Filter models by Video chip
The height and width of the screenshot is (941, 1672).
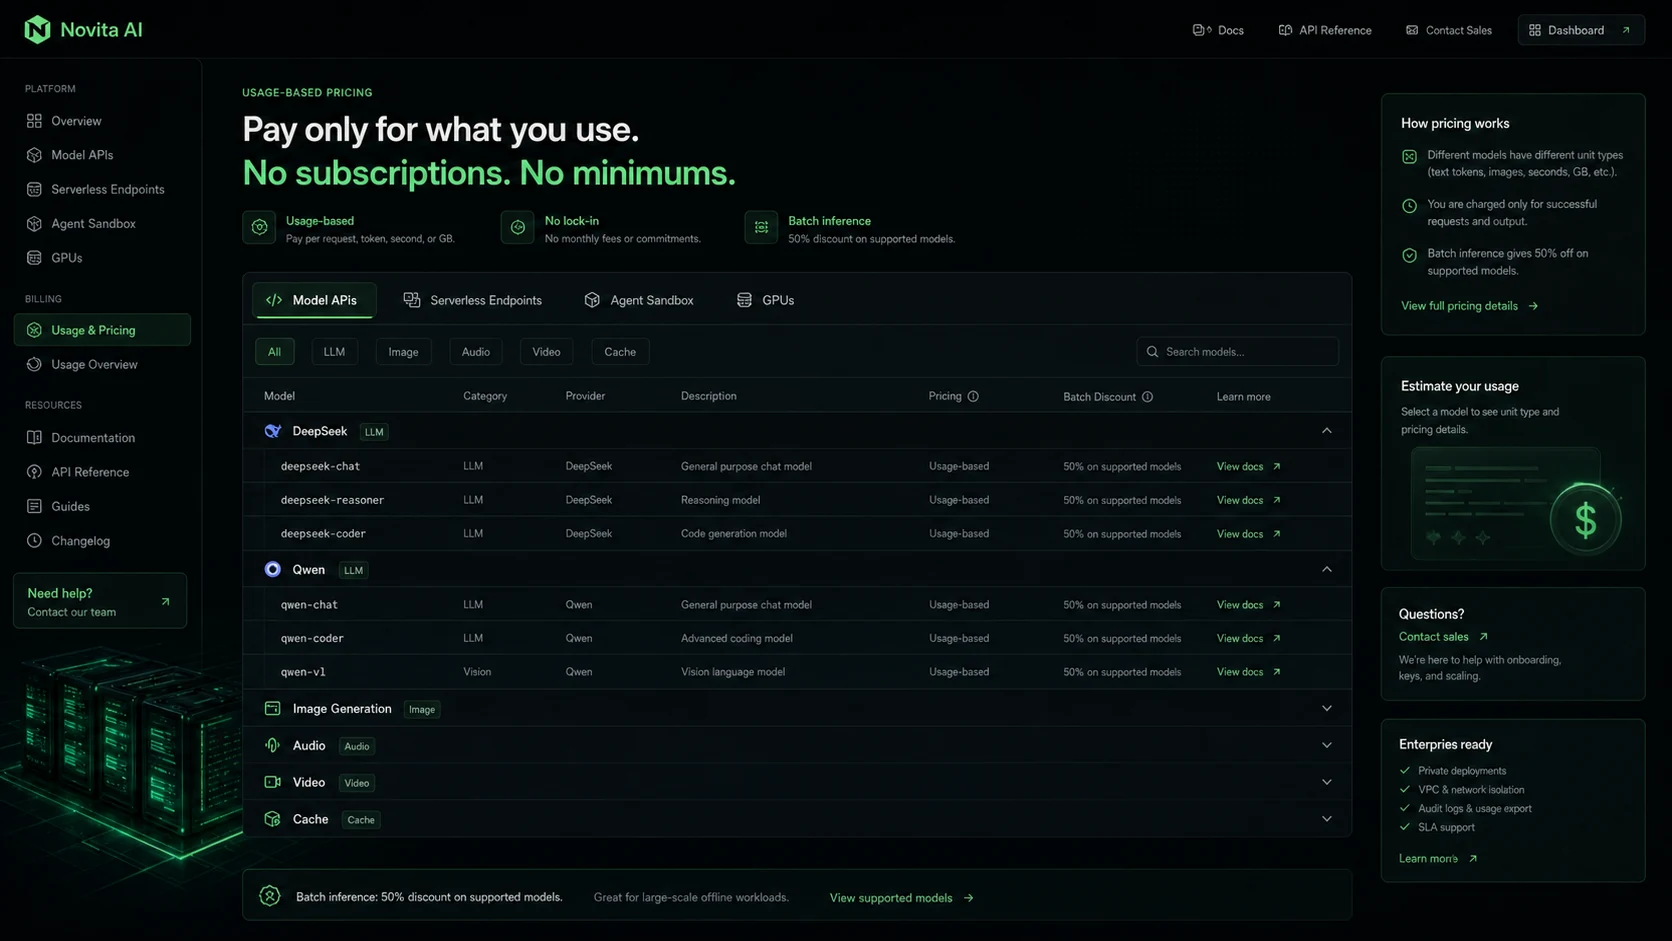coord(546,352)
